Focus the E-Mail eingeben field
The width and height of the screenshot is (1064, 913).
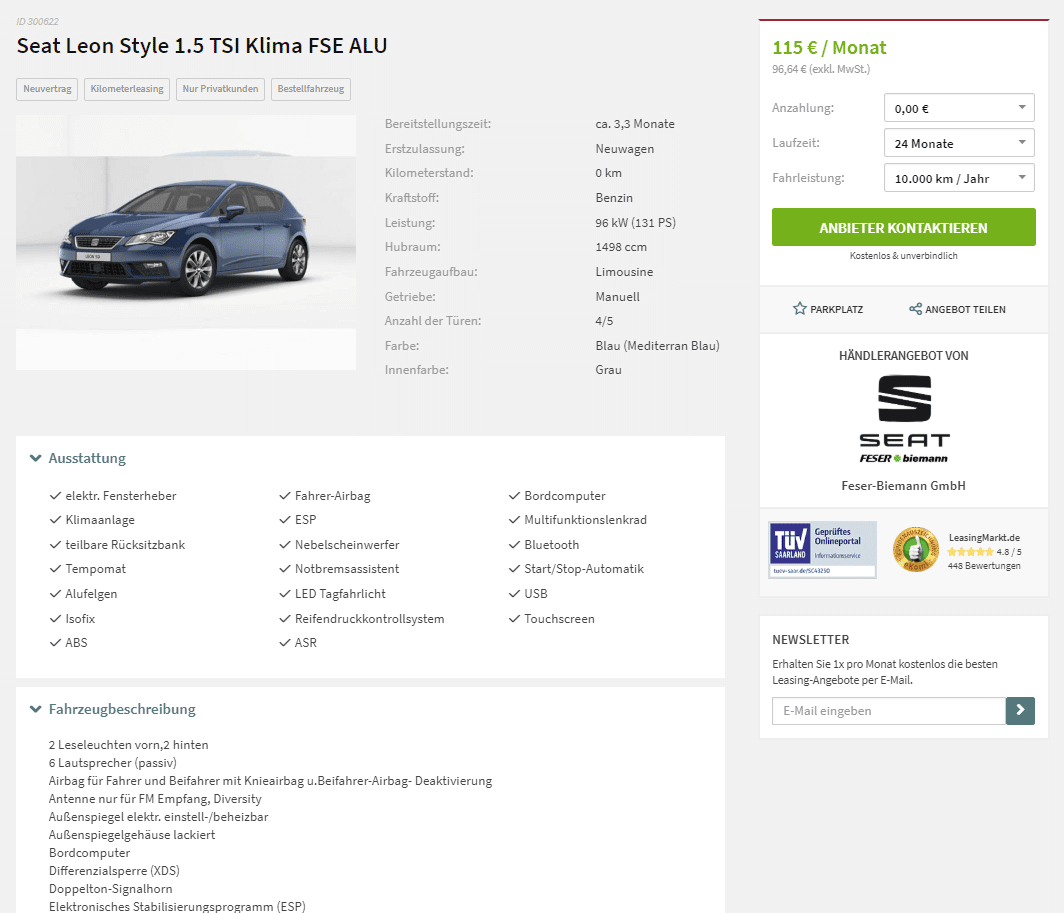coord(889,711)
